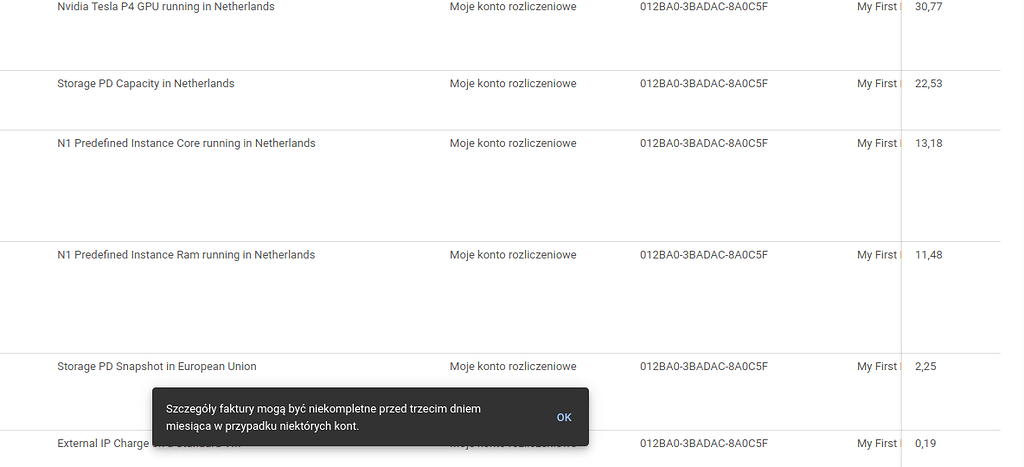1024x467 pixels.
Task: Click Moje konto rozliczeniowe in Storage PD Capacity row
Action: pyautogui.click(x=513, y=84)
